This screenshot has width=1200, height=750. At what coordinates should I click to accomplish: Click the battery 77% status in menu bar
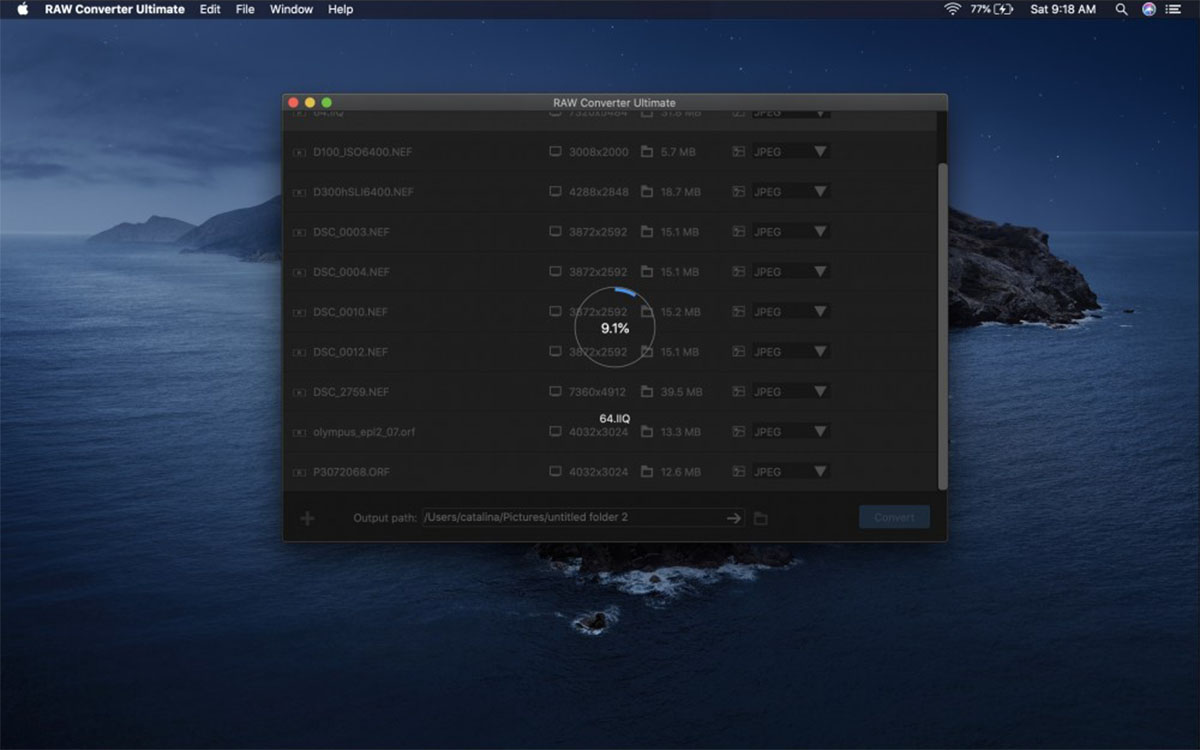991,9
